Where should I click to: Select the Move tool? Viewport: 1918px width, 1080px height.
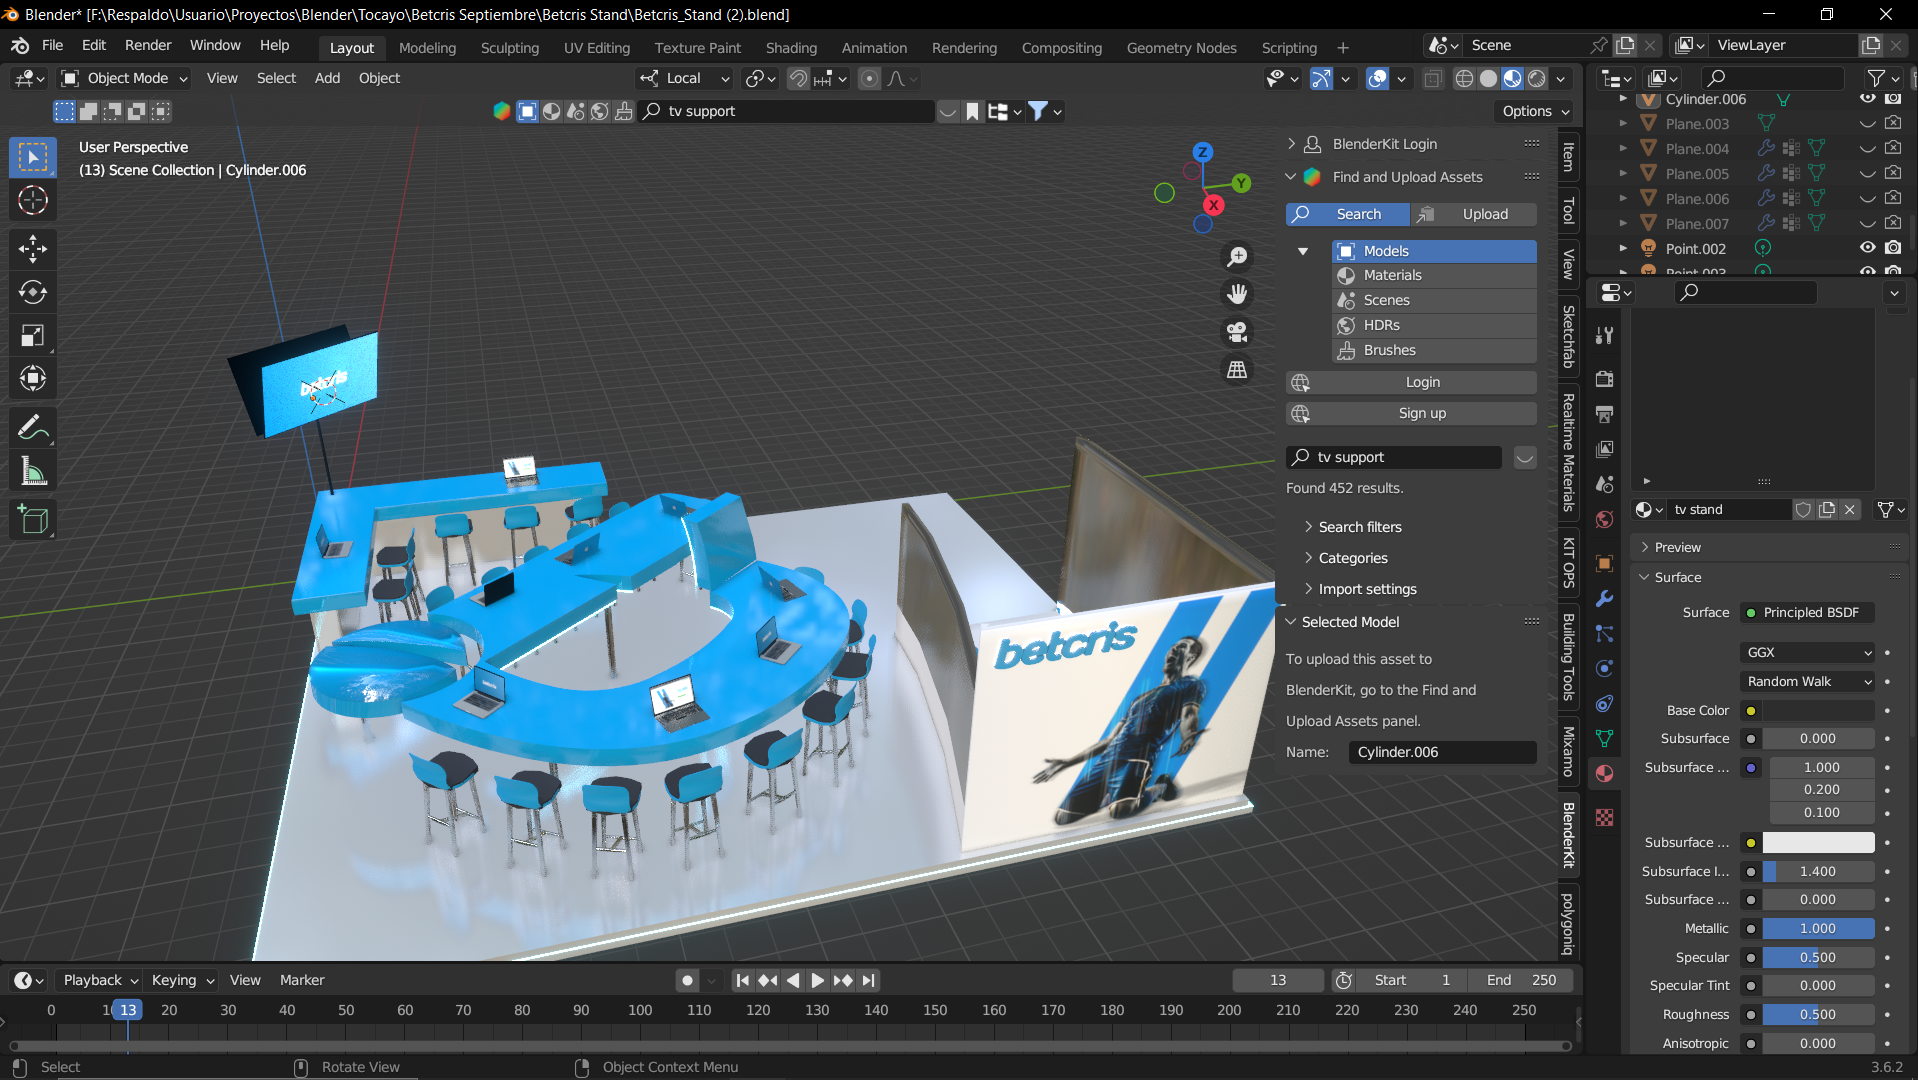click(x=33, y=249)
